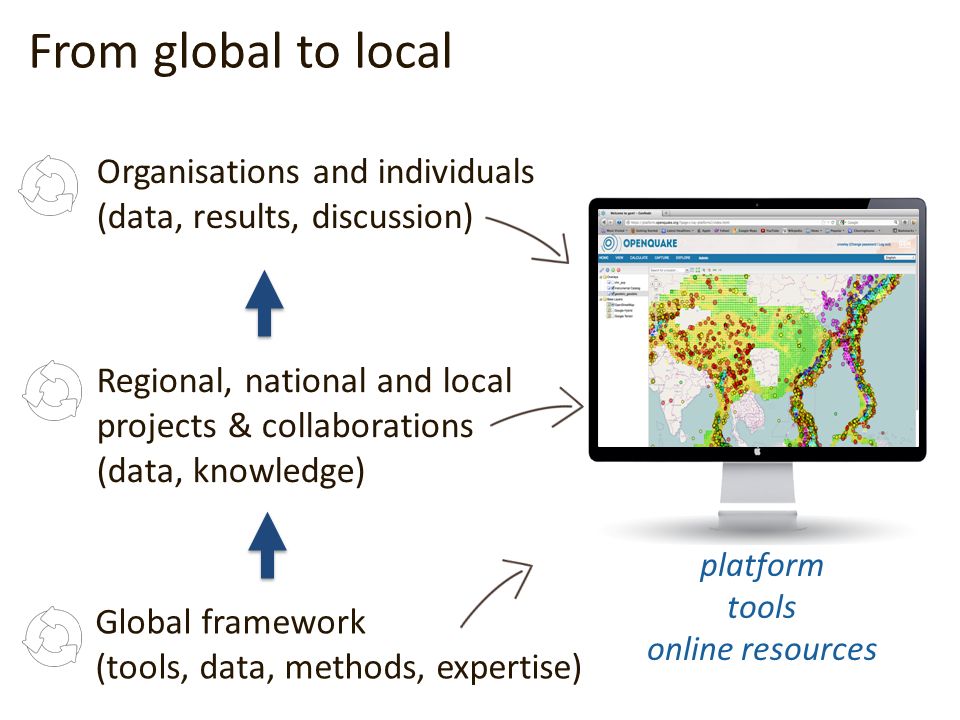Image resolution: width=960 pixels, height=720 pixels.
Task: Open the VIEW menu in OpenQuake navbar
Action: click(619, 258)
